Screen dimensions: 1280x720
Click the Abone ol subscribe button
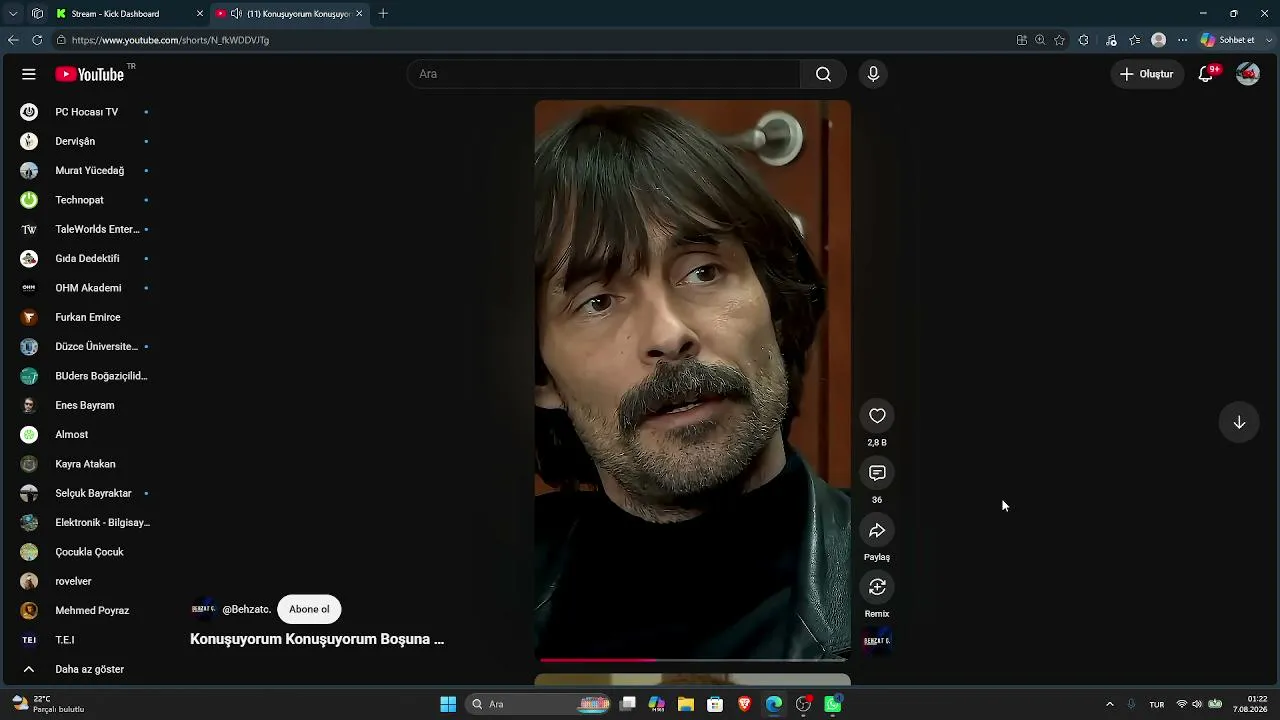tap(309, 609)
